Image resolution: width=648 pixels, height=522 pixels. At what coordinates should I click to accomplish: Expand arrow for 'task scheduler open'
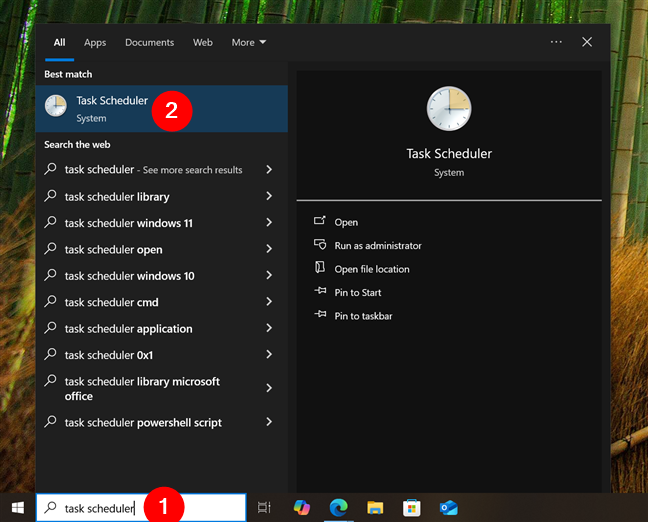click(x=269, y=249)
